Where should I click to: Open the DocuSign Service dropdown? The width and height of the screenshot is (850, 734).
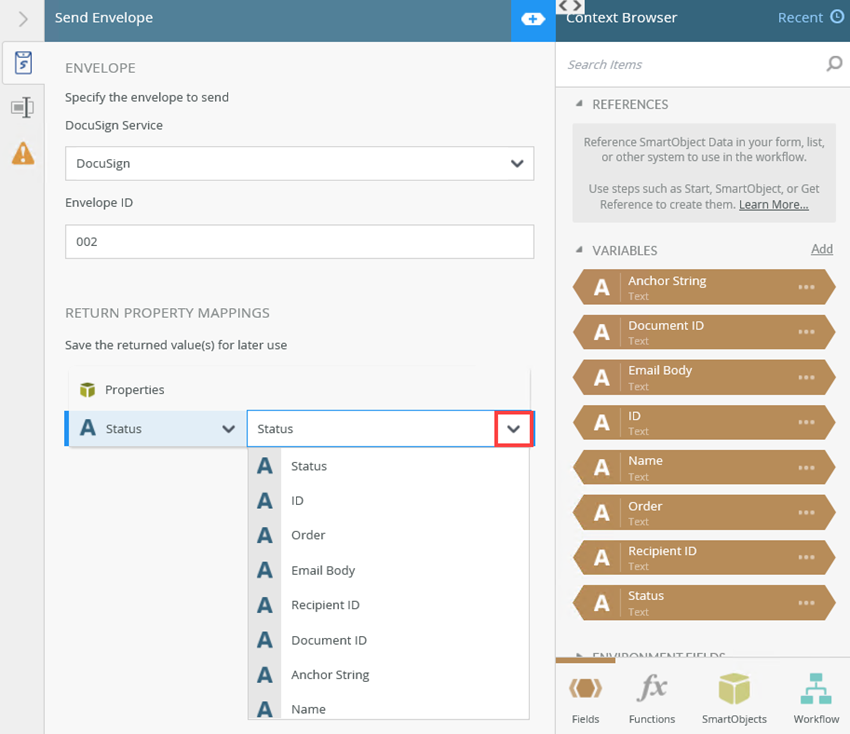click(516, 163)
